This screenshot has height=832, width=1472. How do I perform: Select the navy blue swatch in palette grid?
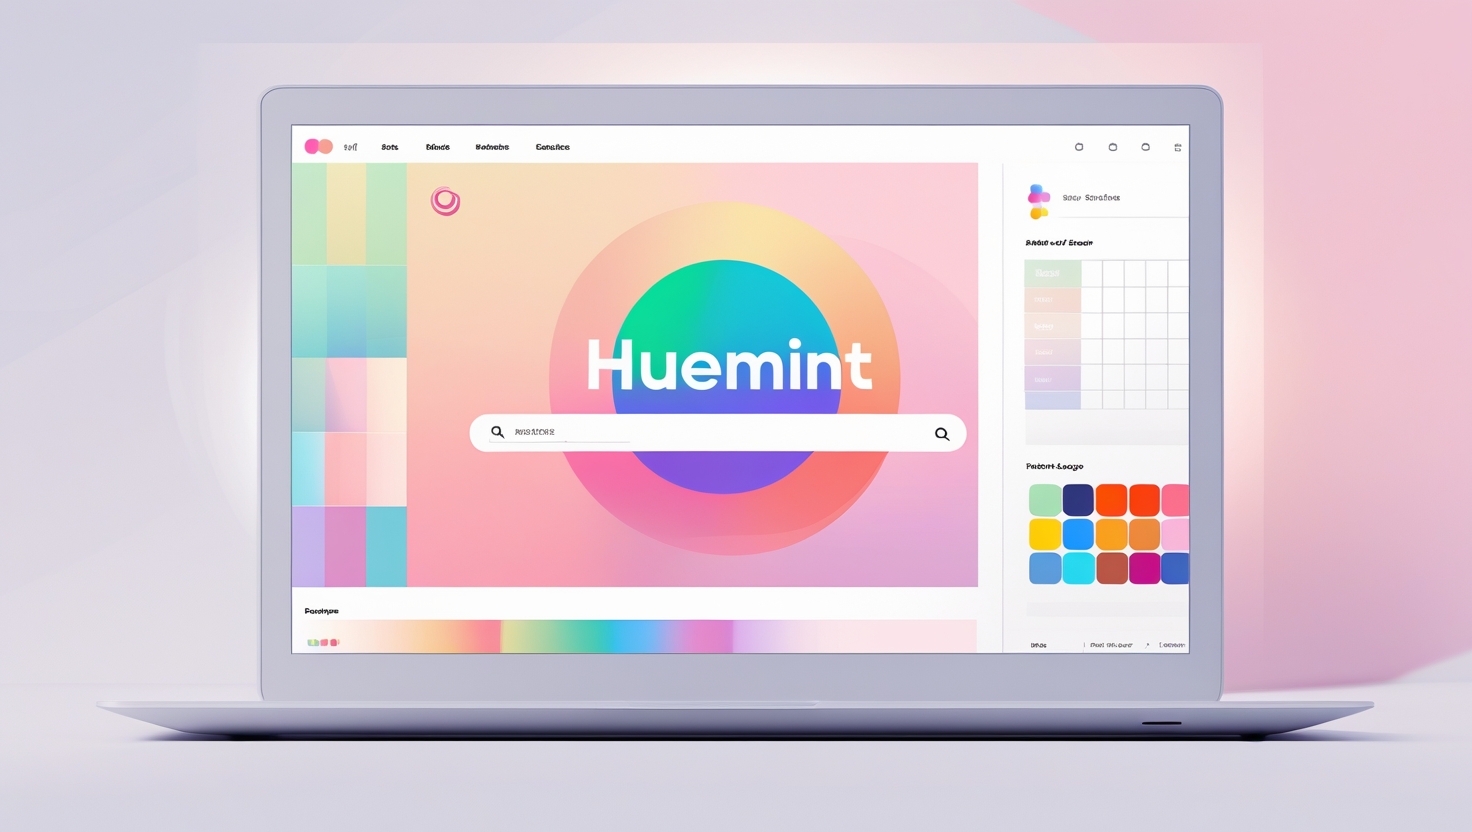tap(1078, 500)
